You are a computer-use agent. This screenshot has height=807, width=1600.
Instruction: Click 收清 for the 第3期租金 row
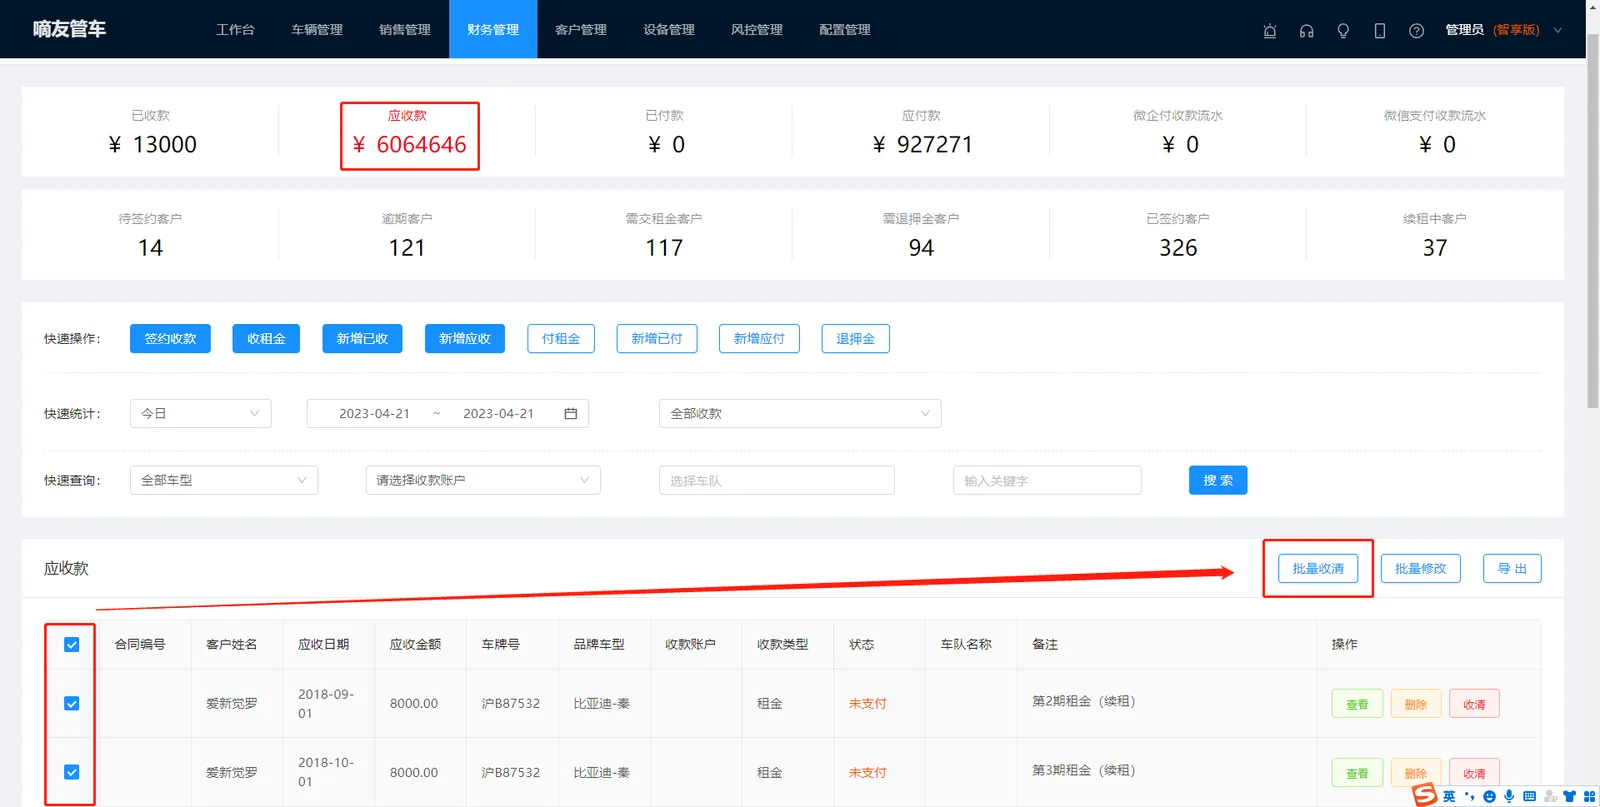point(1474,773)
